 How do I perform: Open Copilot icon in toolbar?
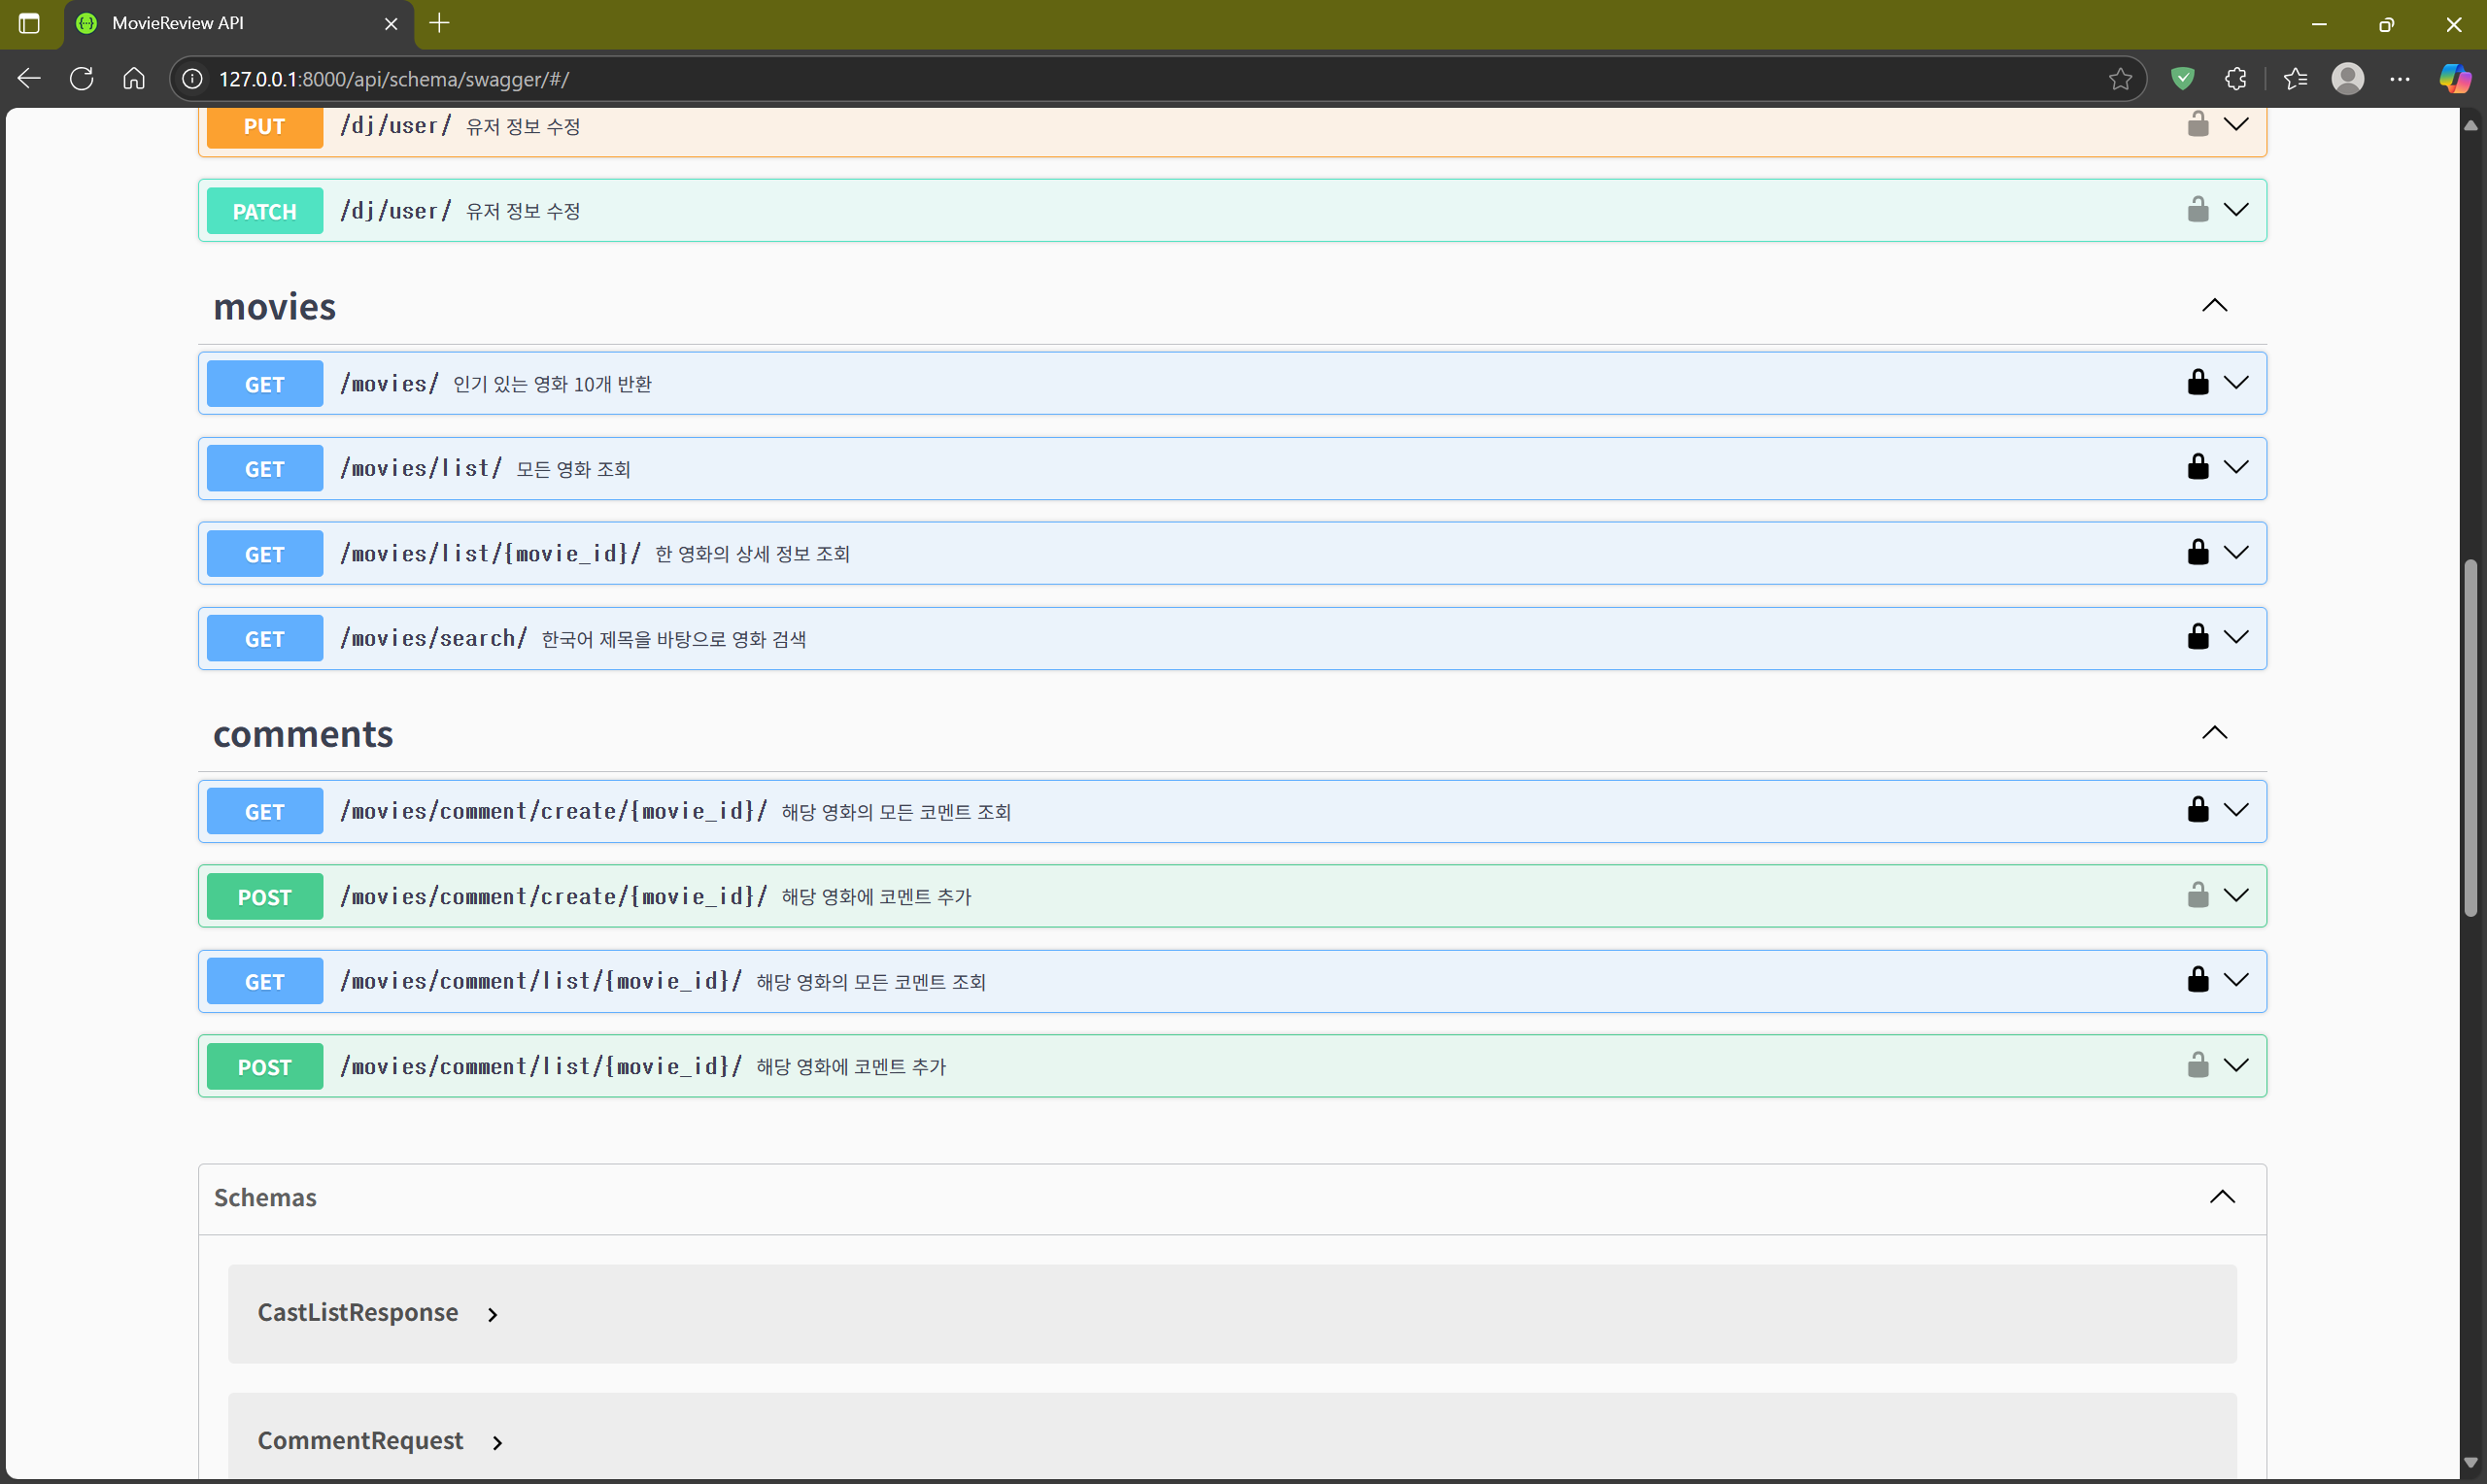tap(2454, 79)
